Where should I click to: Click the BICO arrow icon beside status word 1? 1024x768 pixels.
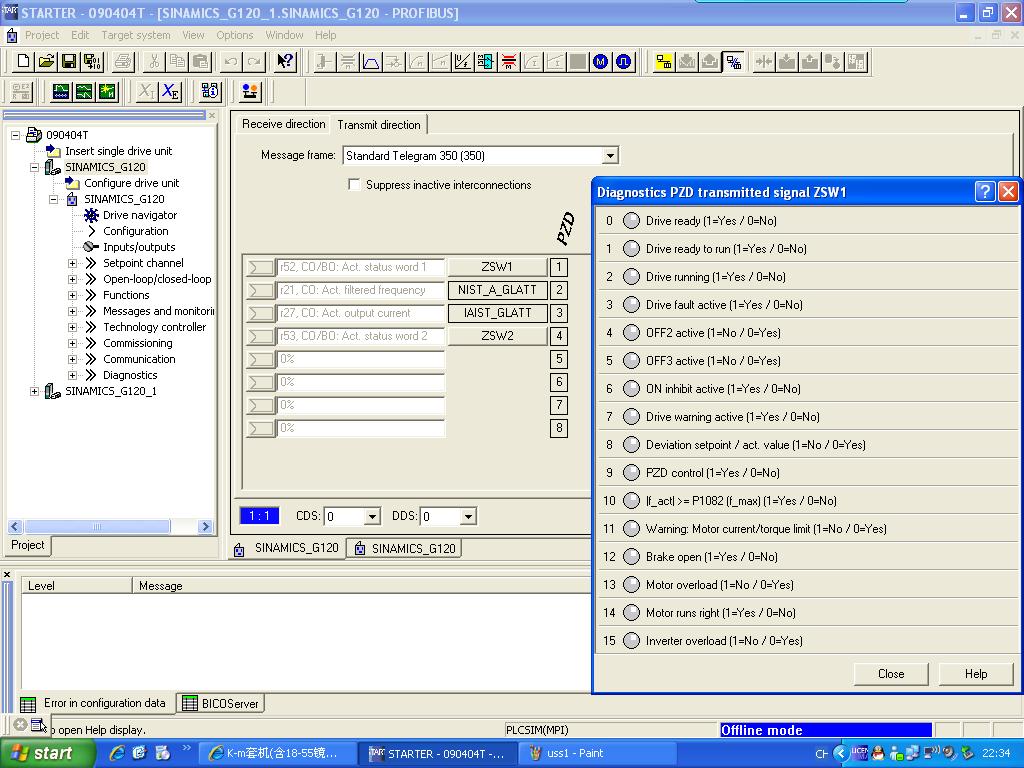261,267
